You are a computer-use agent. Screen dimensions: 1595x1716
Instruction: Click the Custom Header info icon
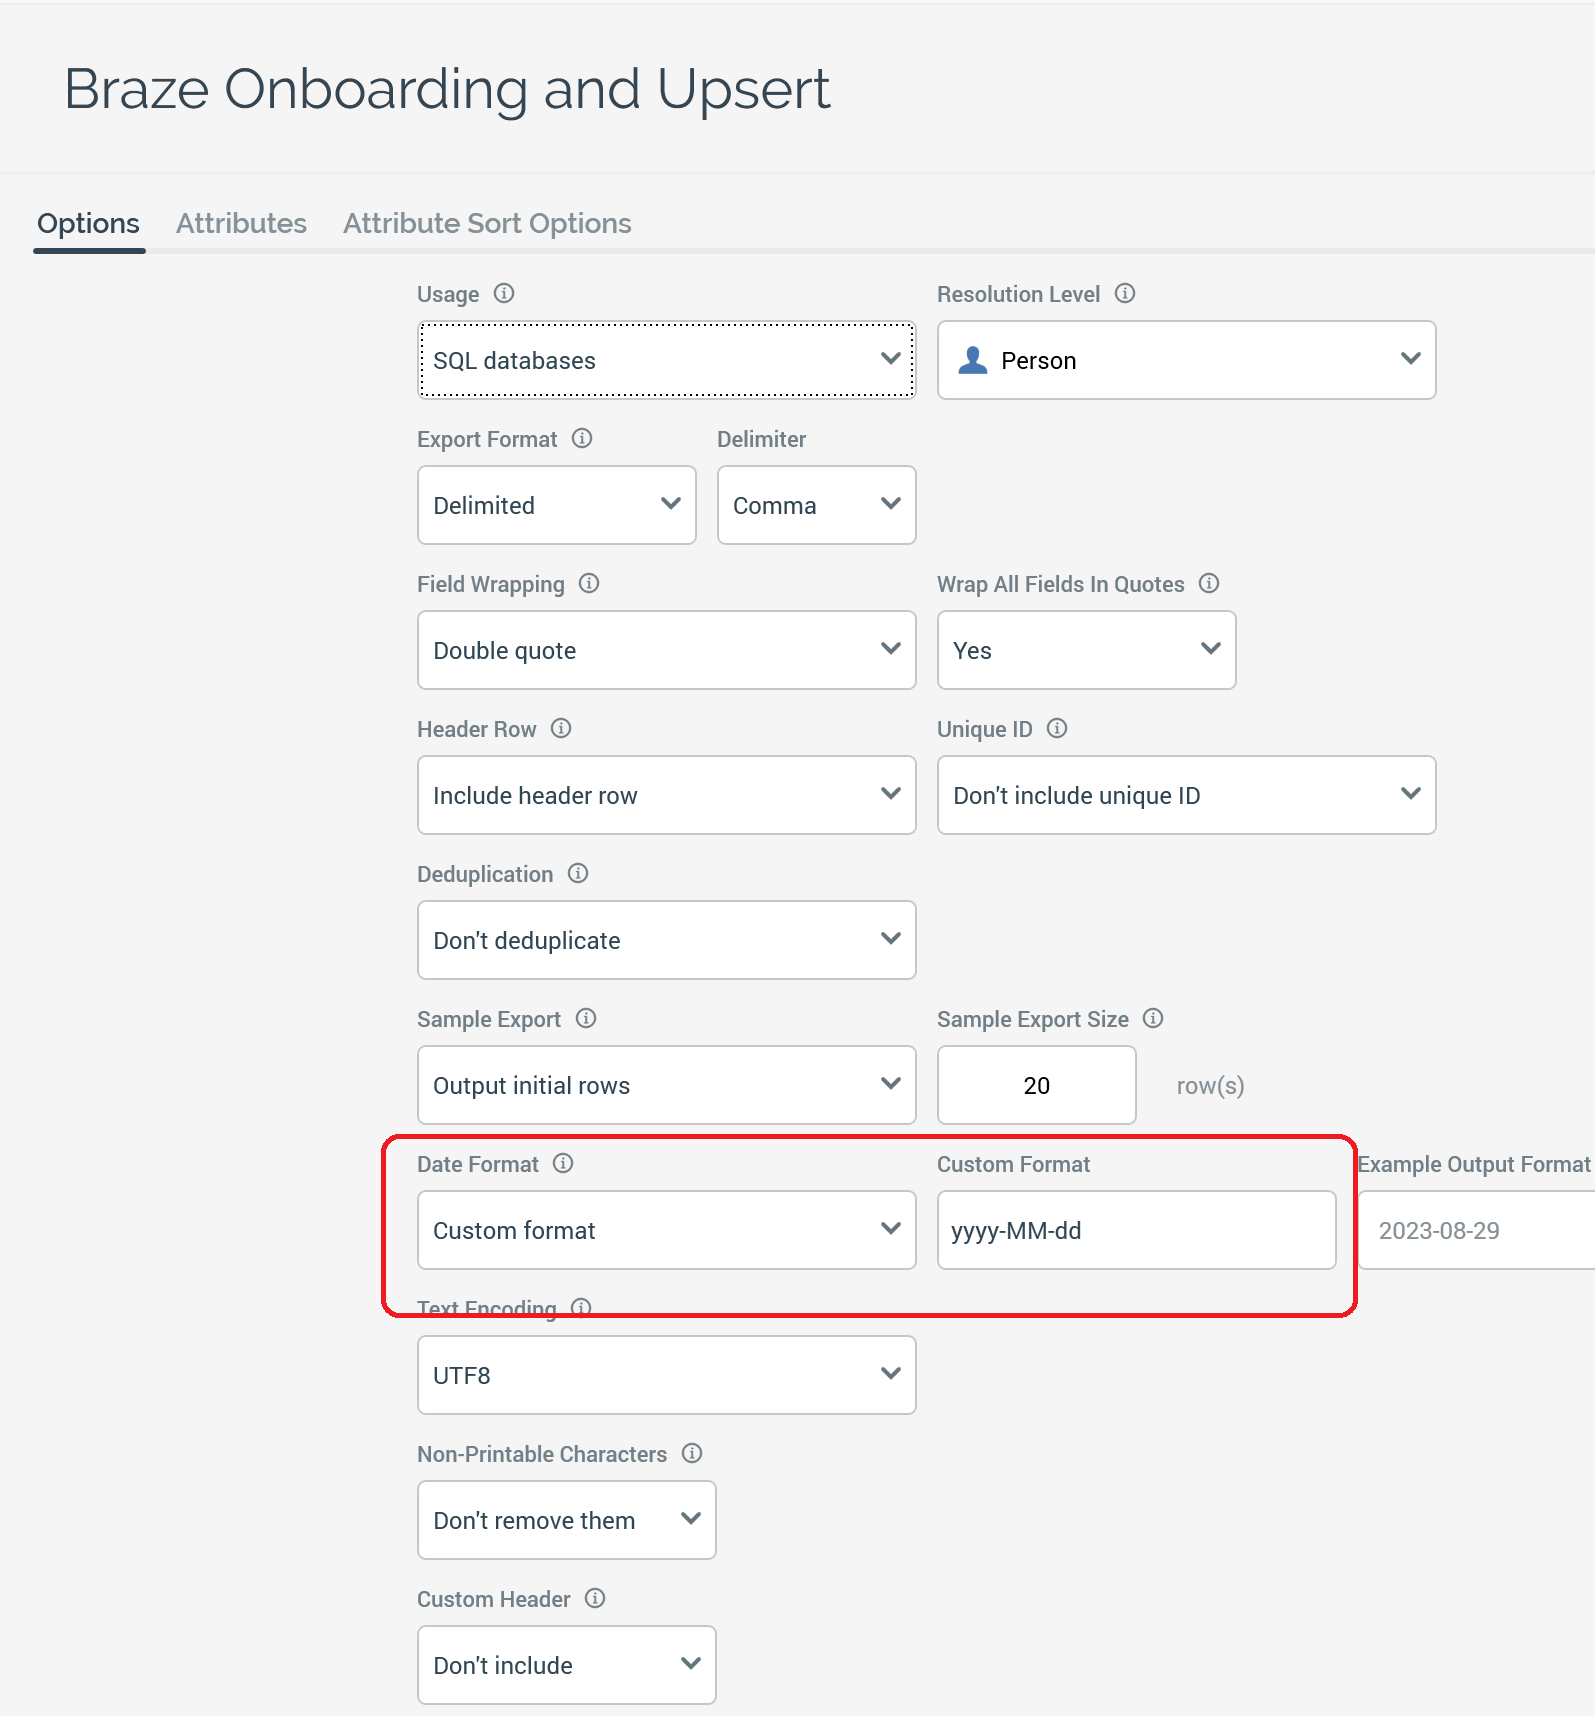(x=595, y=1598)
